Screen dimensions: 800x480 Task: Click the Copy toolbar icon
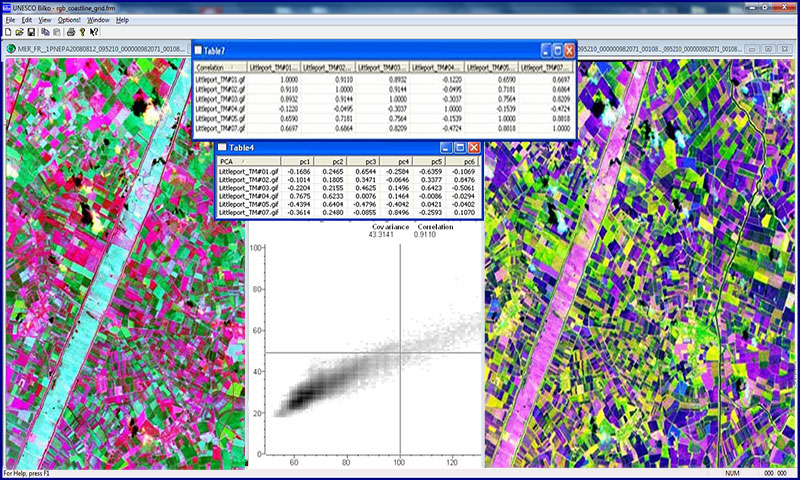point(45,32)
